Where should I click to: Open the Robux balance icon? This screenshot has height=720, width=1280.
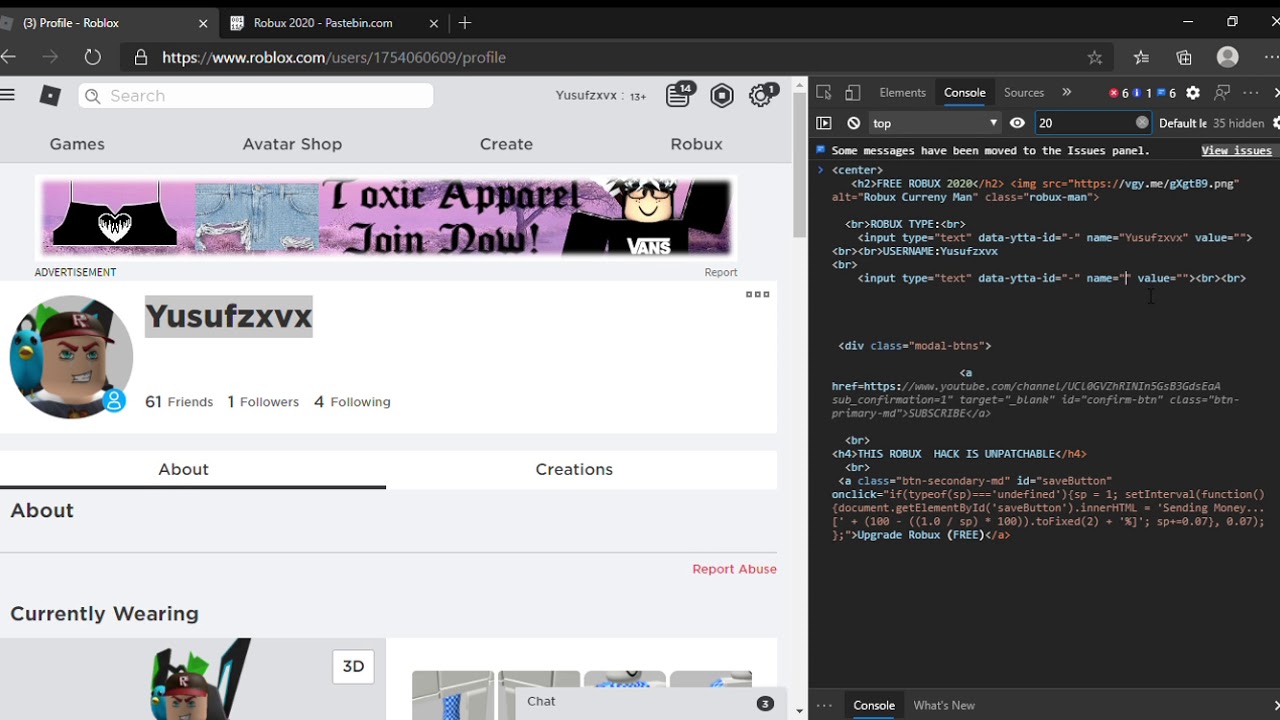point(722,96)
